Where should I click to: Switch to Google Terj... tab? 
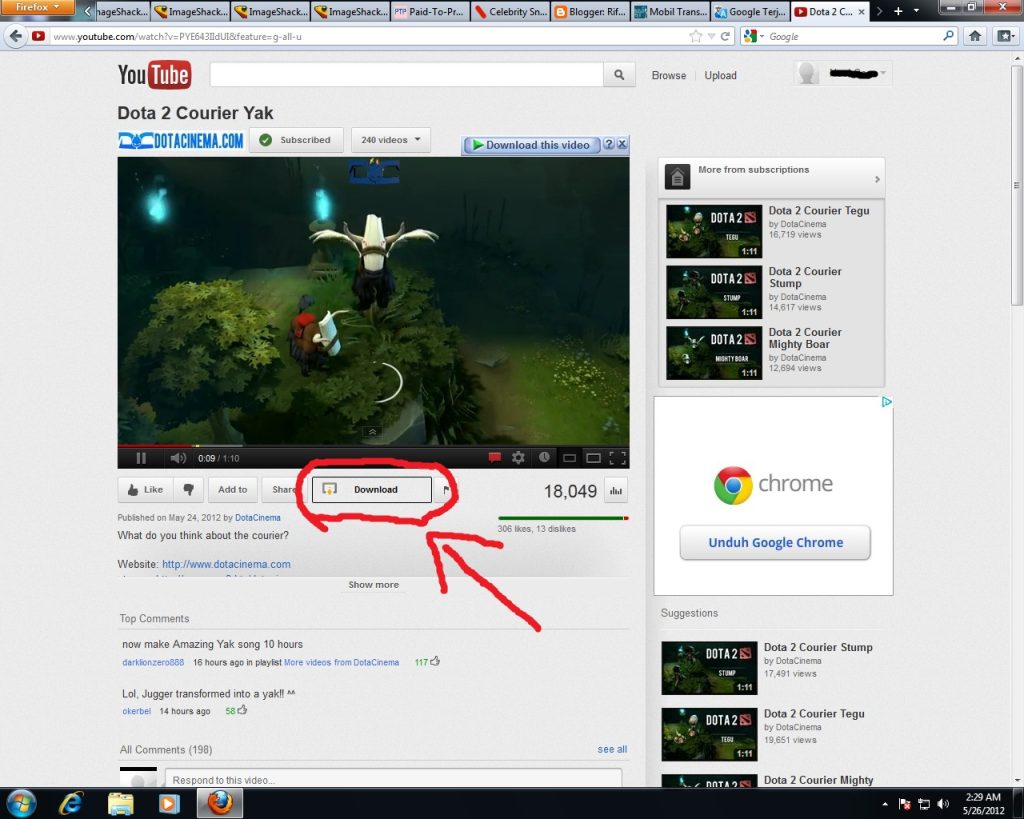point(750,11)
